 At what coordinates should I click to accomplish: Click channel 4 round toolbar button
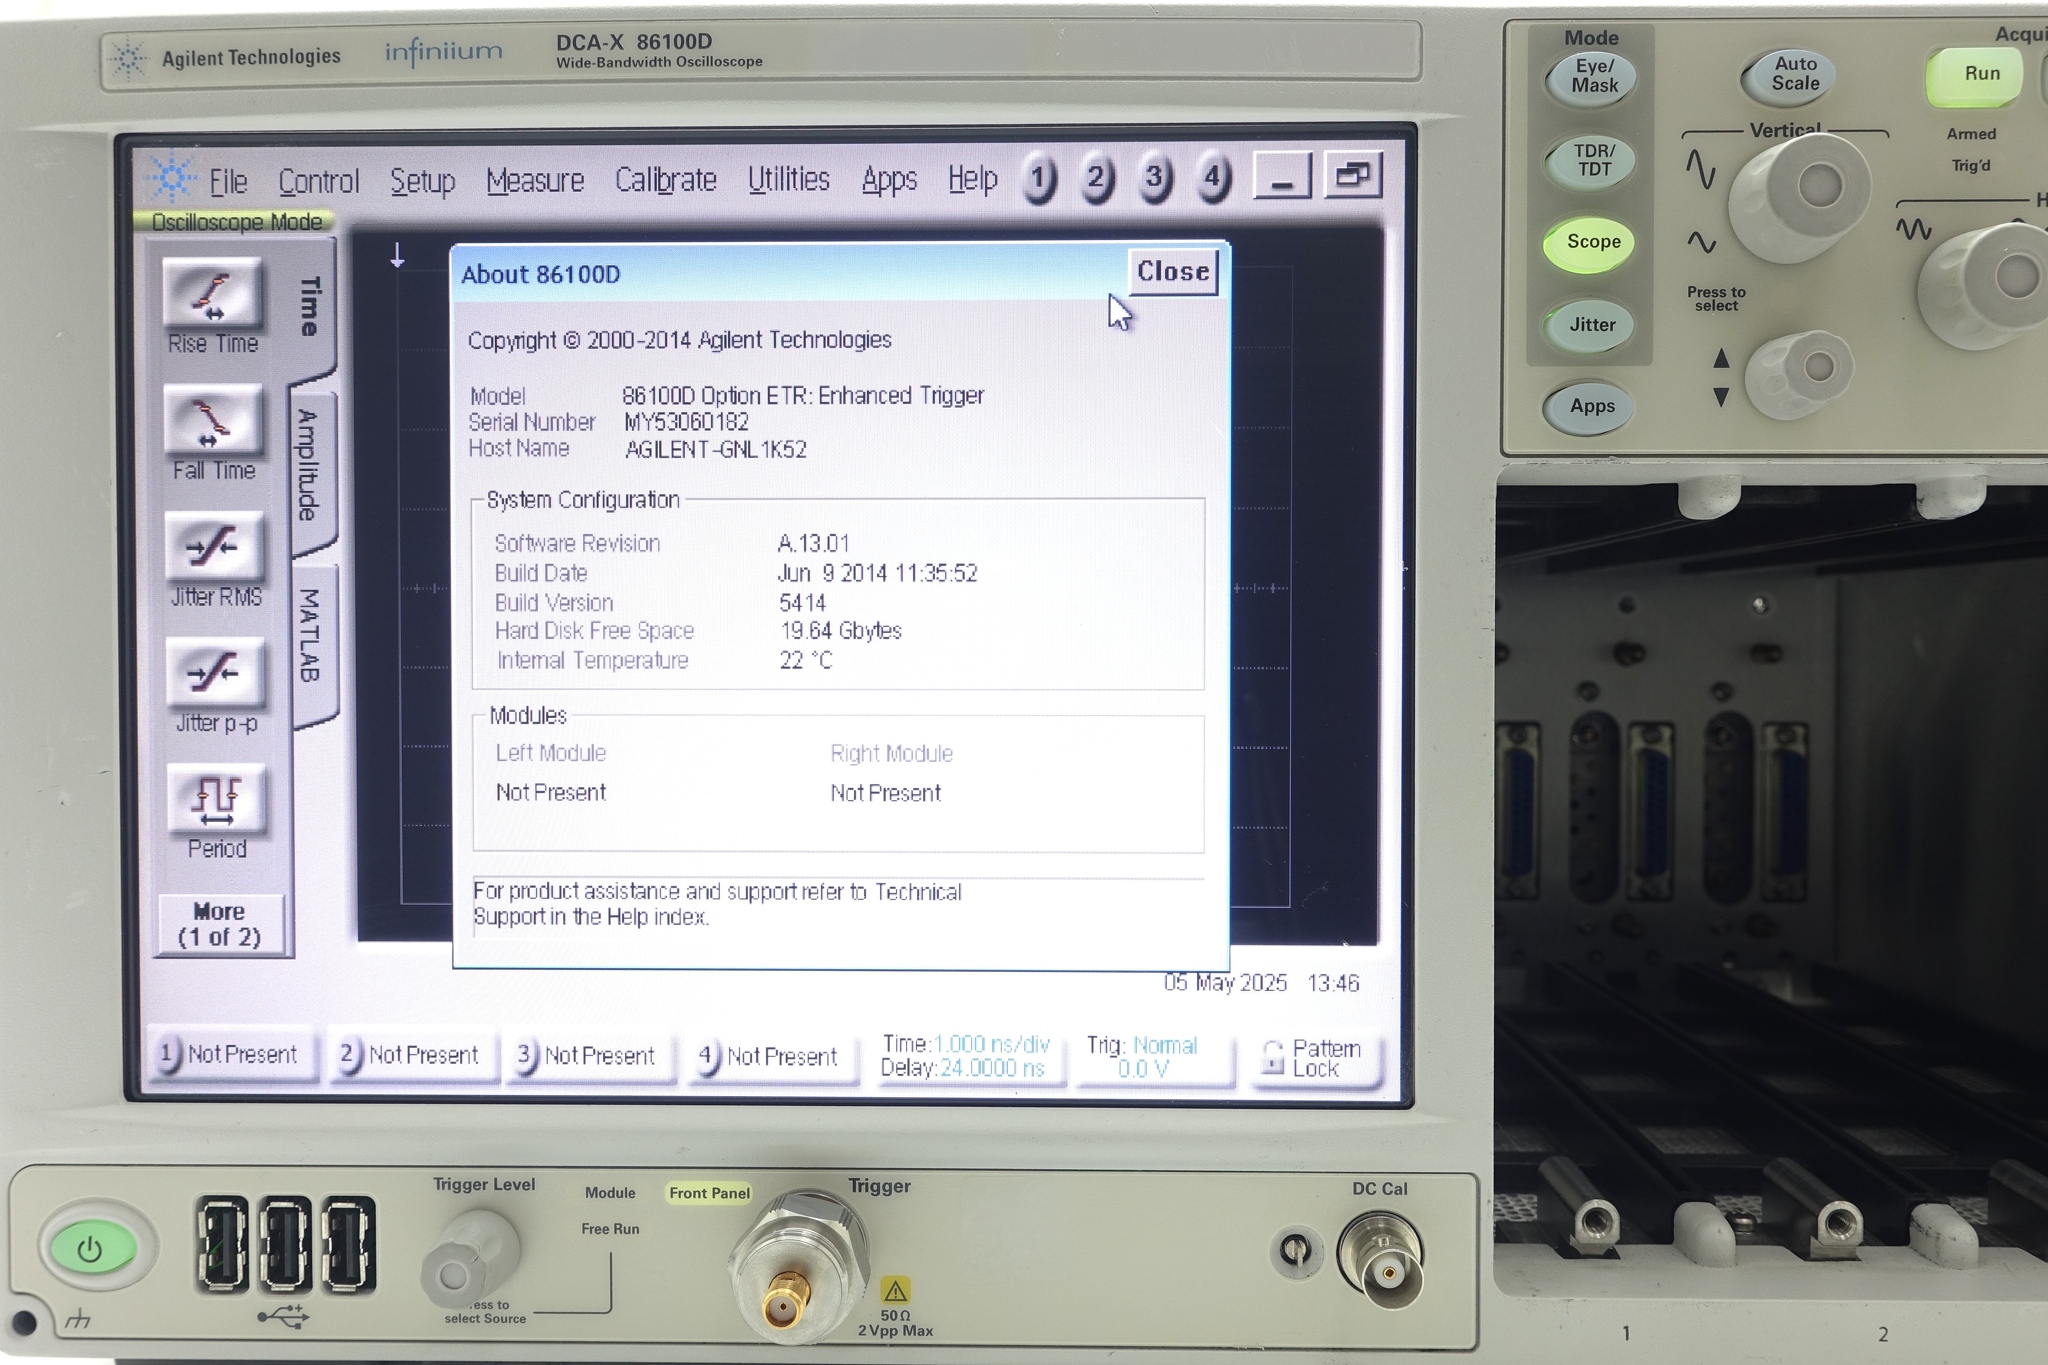click(x=1212, y=179)
